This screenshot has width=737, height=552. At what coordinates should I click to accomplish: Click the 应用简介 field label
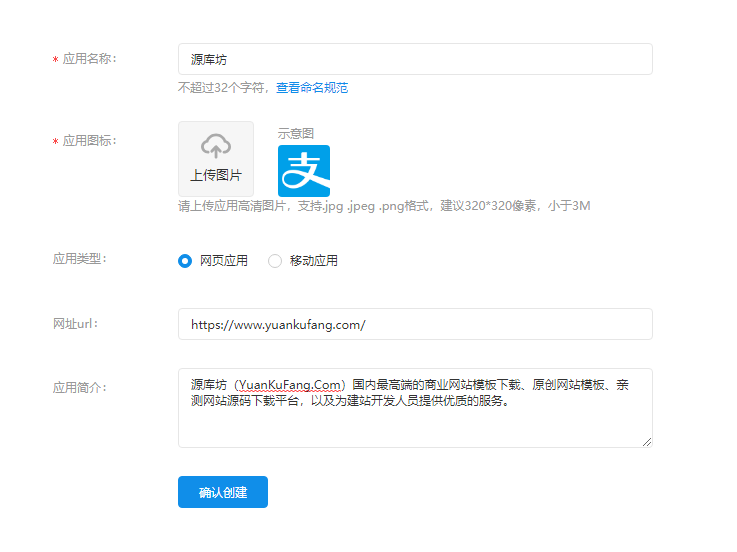(x=79, y=387)
